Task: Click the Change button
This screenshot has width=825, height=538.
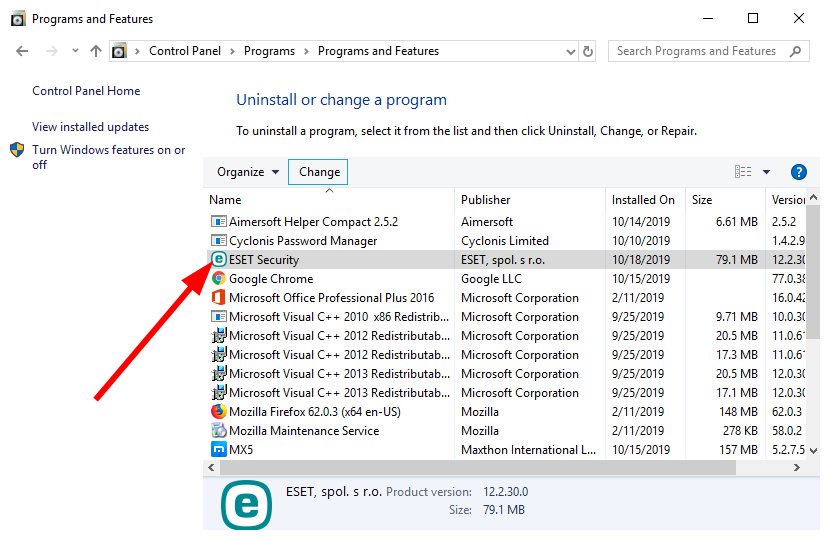Action: [x=318, y=172]
